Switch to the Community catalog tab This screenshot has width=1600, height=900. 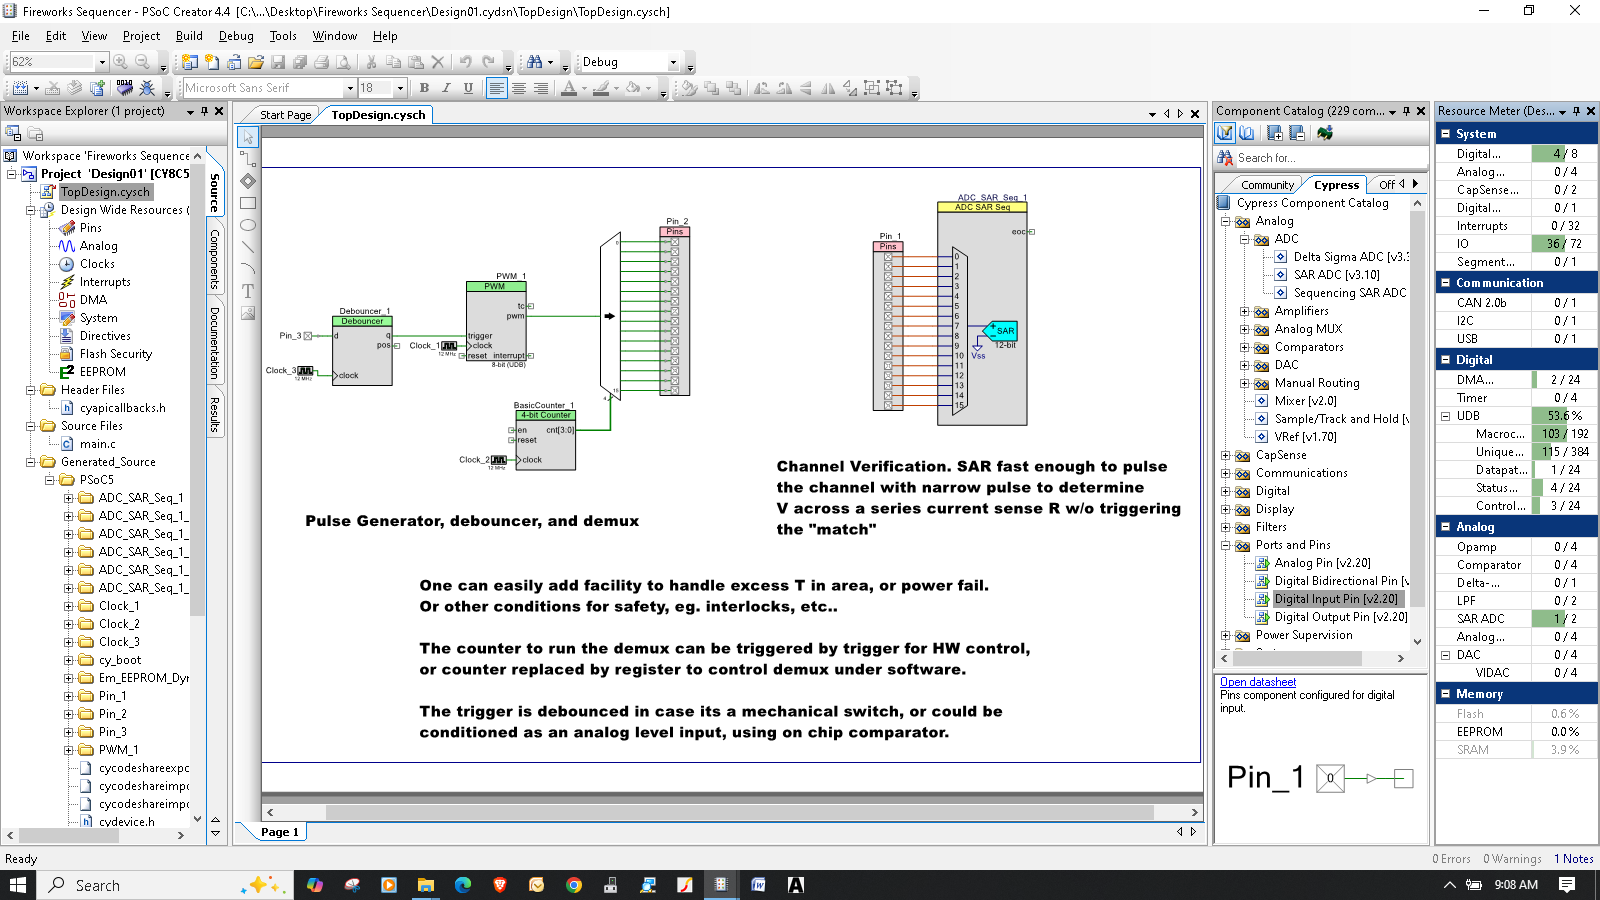pos(1267,185)
